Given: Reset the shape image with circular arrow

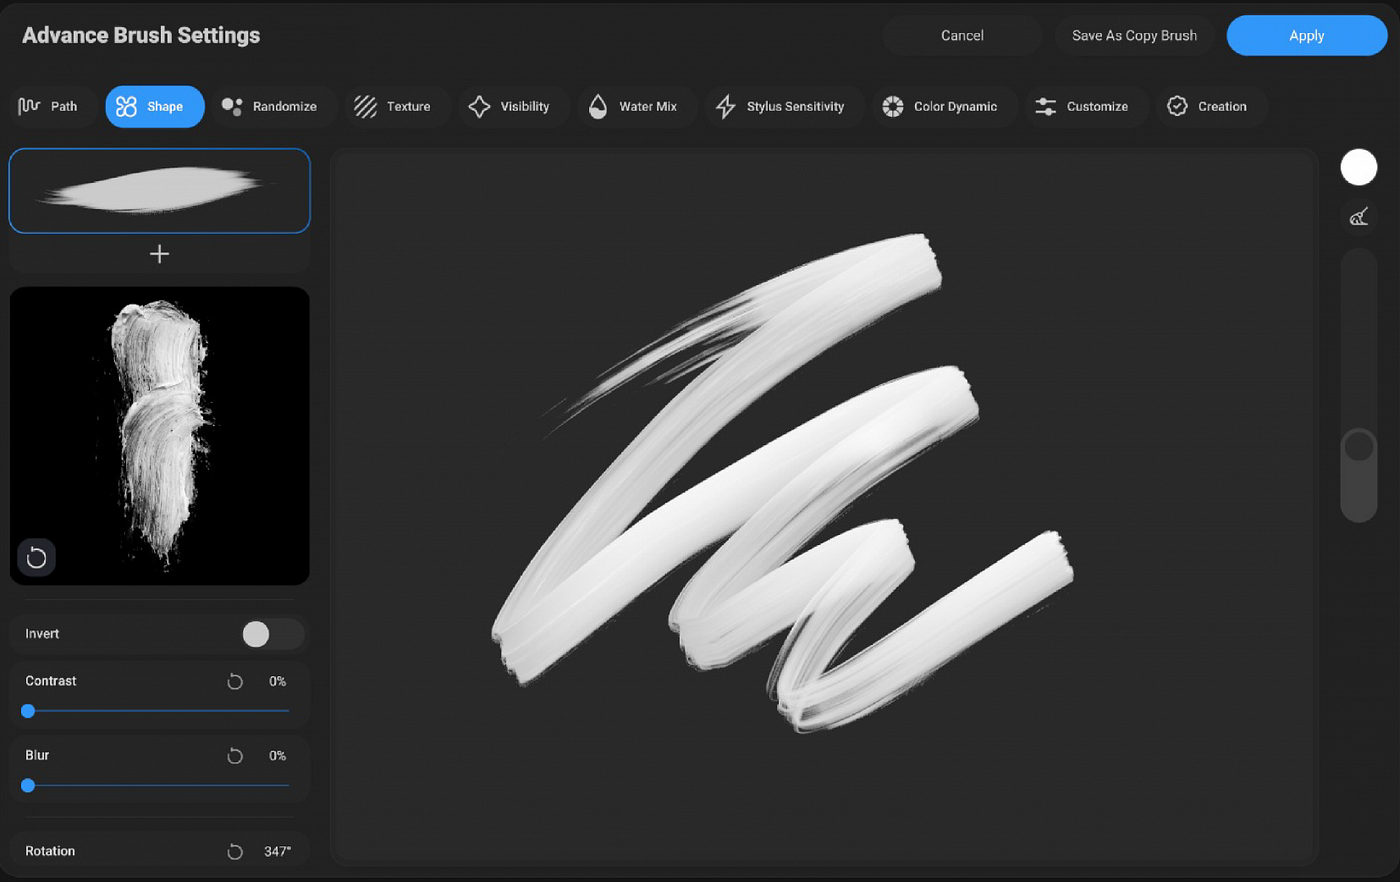Looking at the screenshot, I should point(36,557).
